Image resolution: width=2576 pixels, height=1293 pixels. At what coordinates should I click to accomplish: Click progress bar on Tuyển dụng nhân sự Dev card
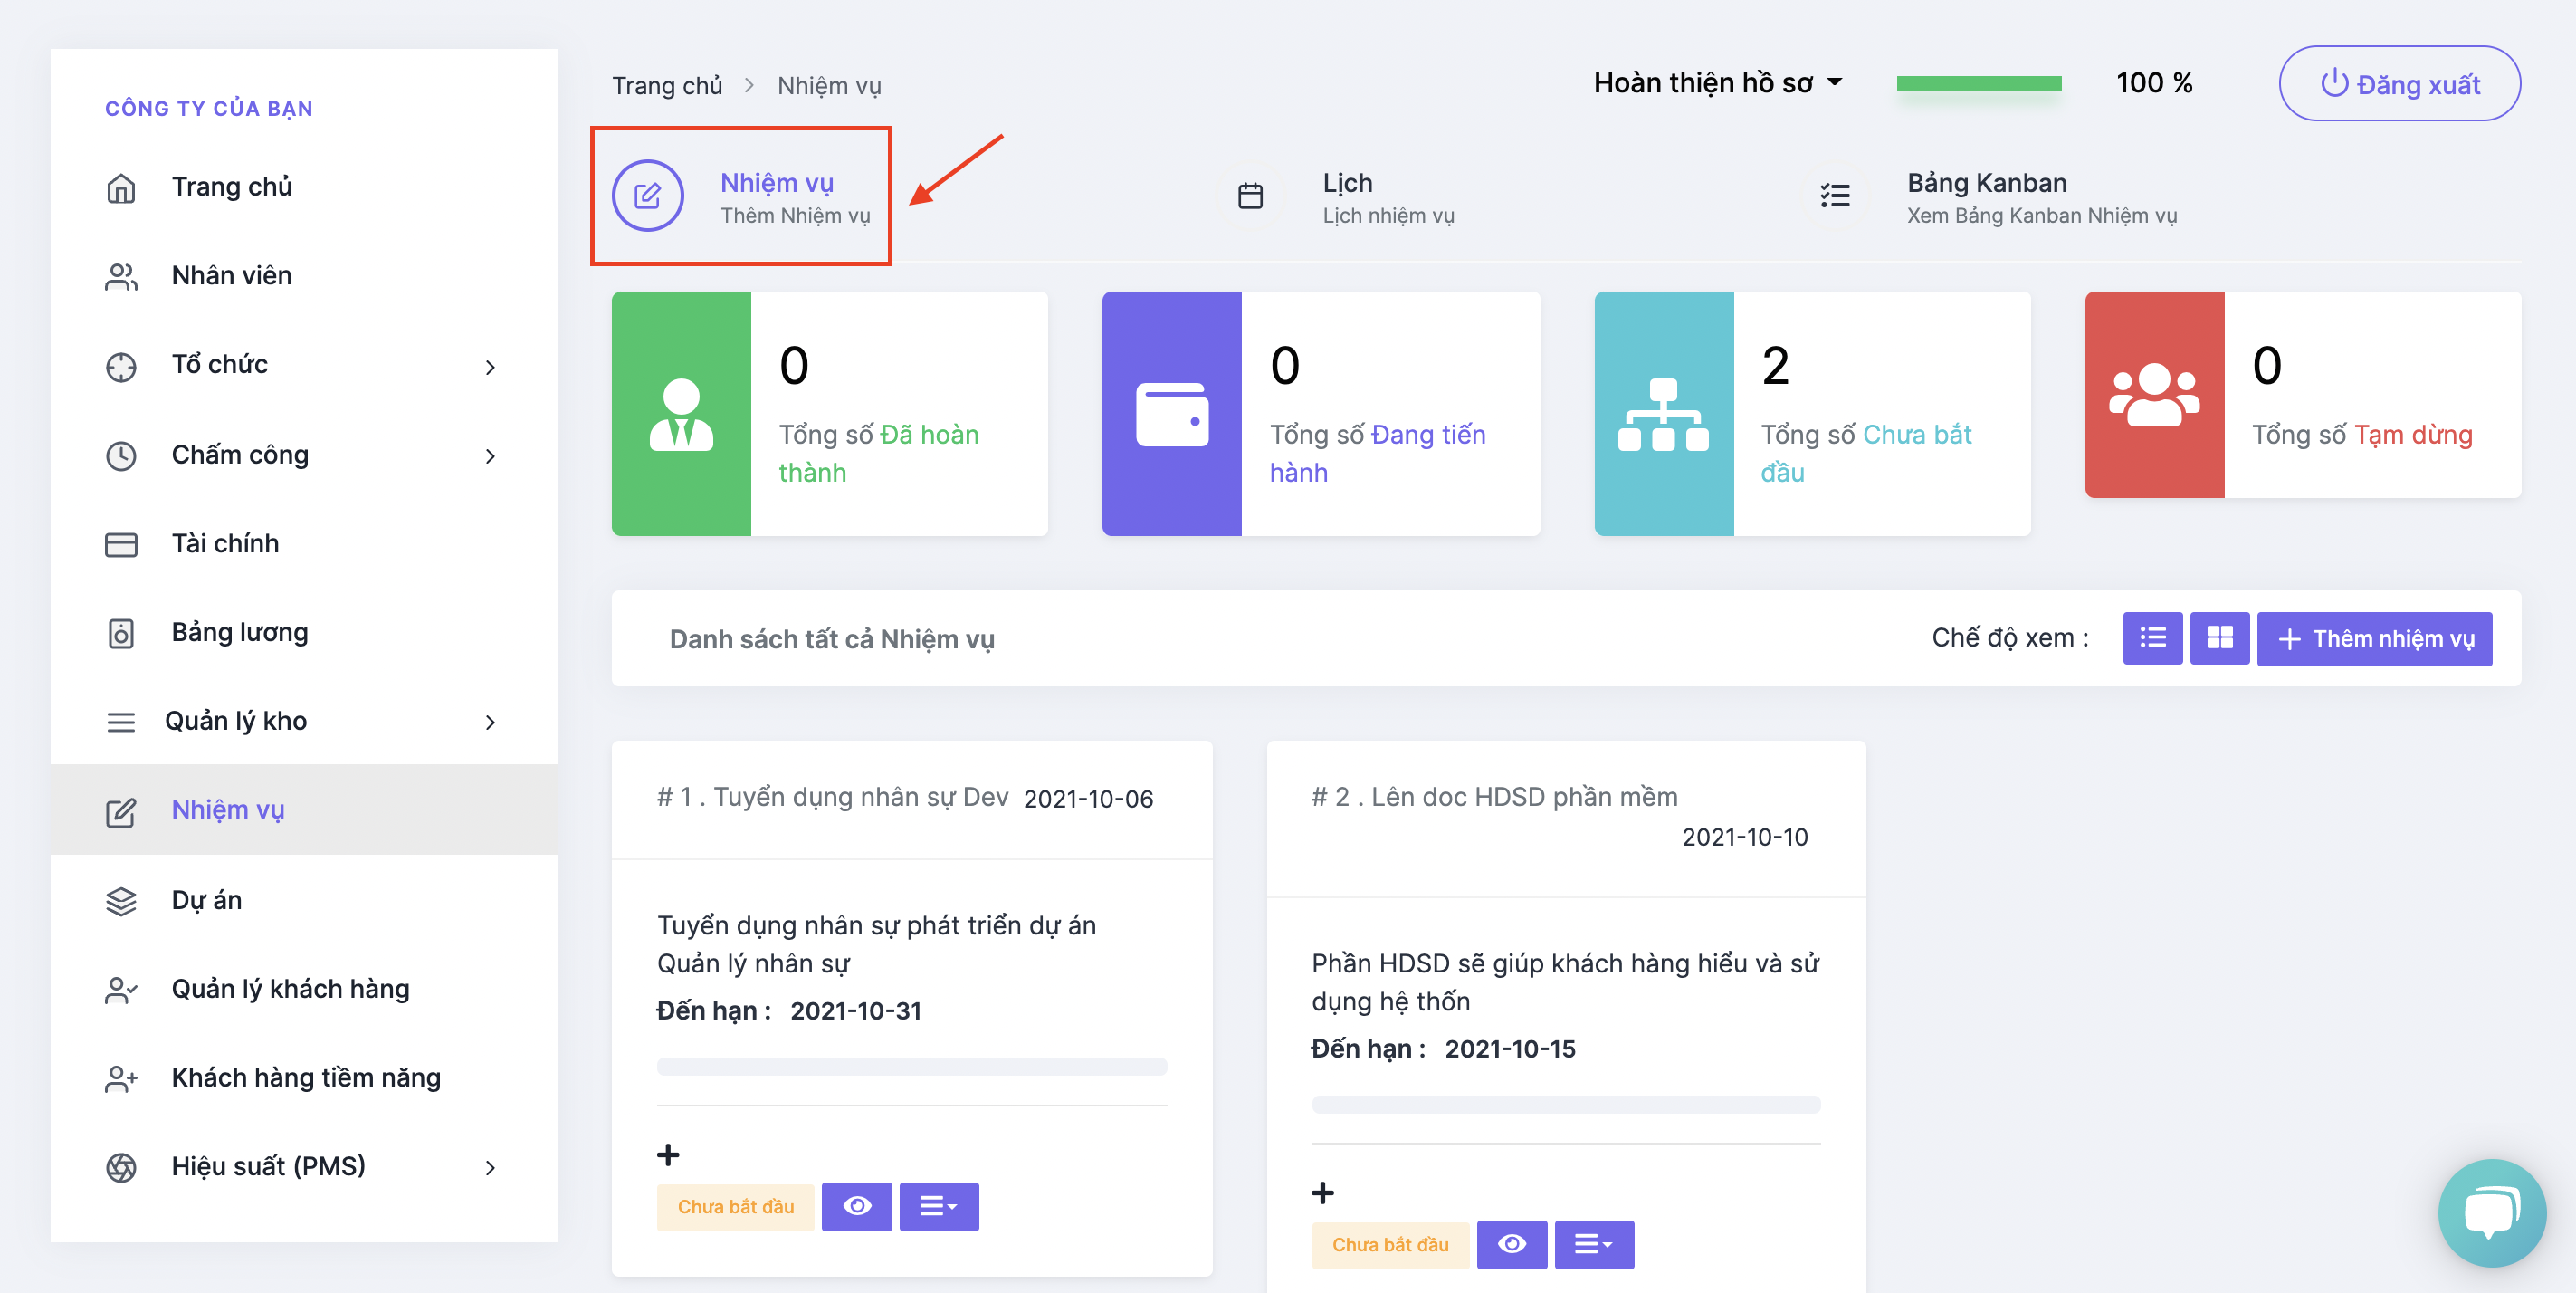pyautogui.click(x=912, y=1066)
